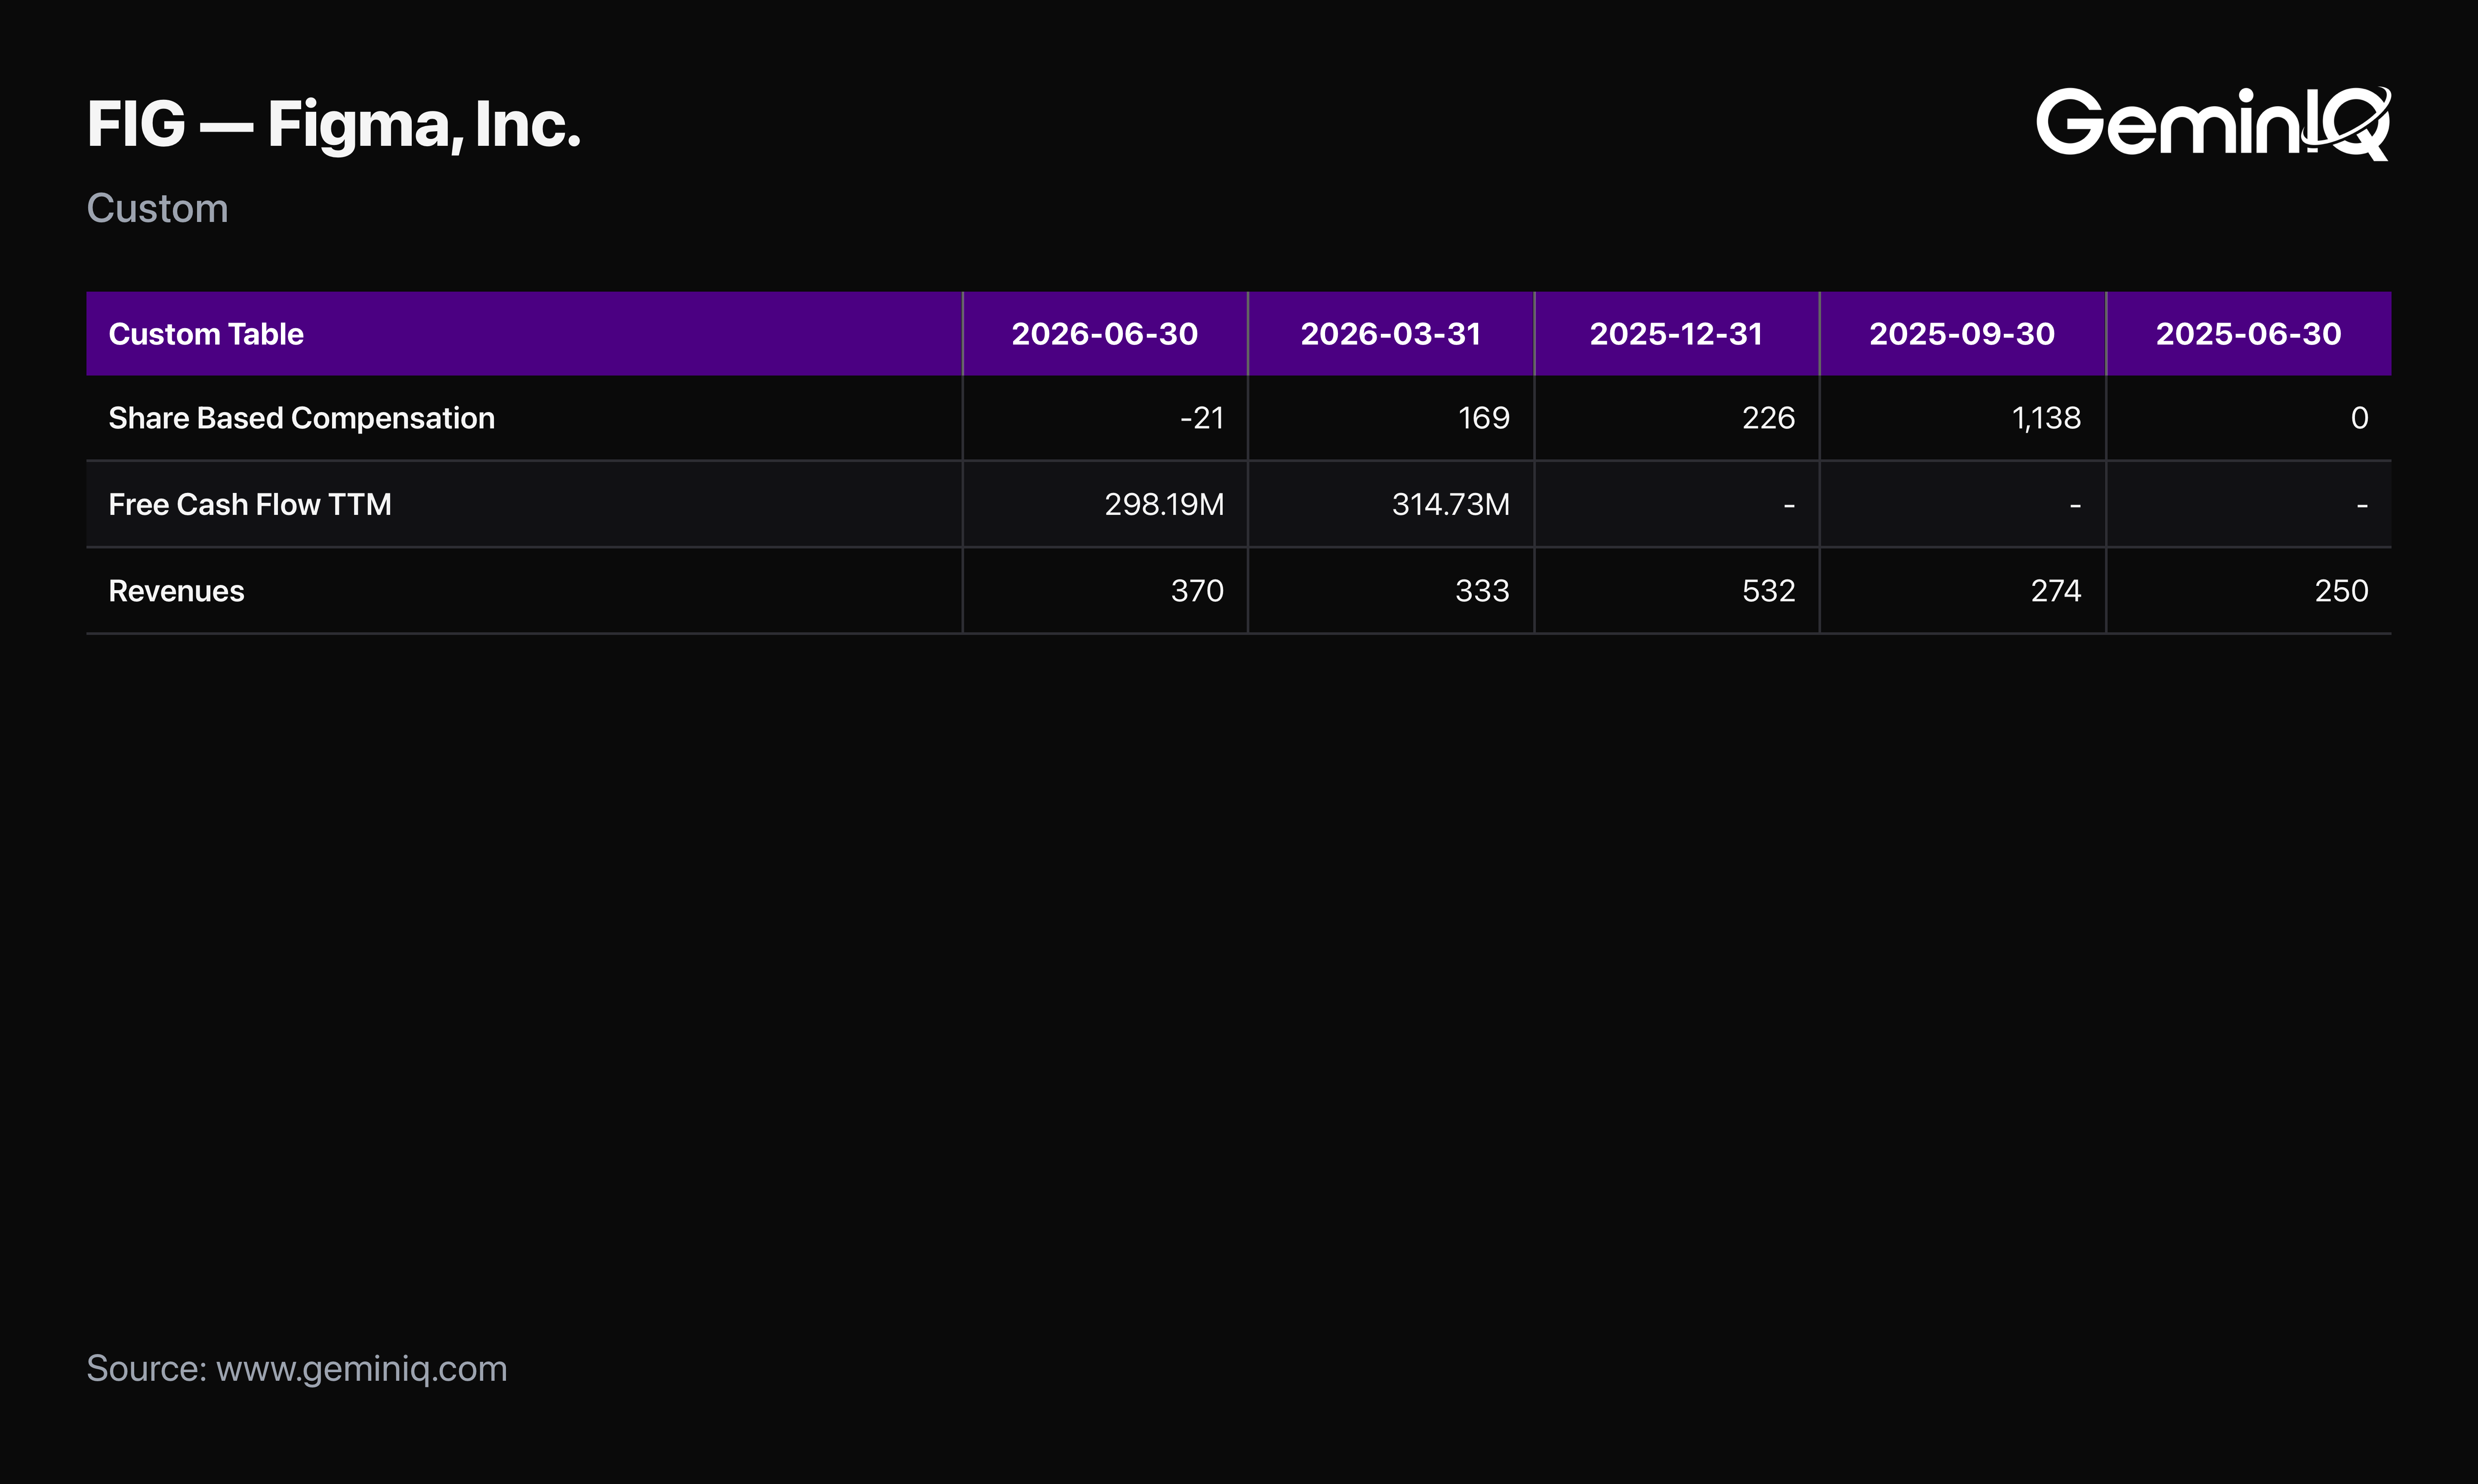Viewport: 2478px width, 1484px height.
Task: Click the 226 share compensation value
Action: click(x=1768, y=418)
